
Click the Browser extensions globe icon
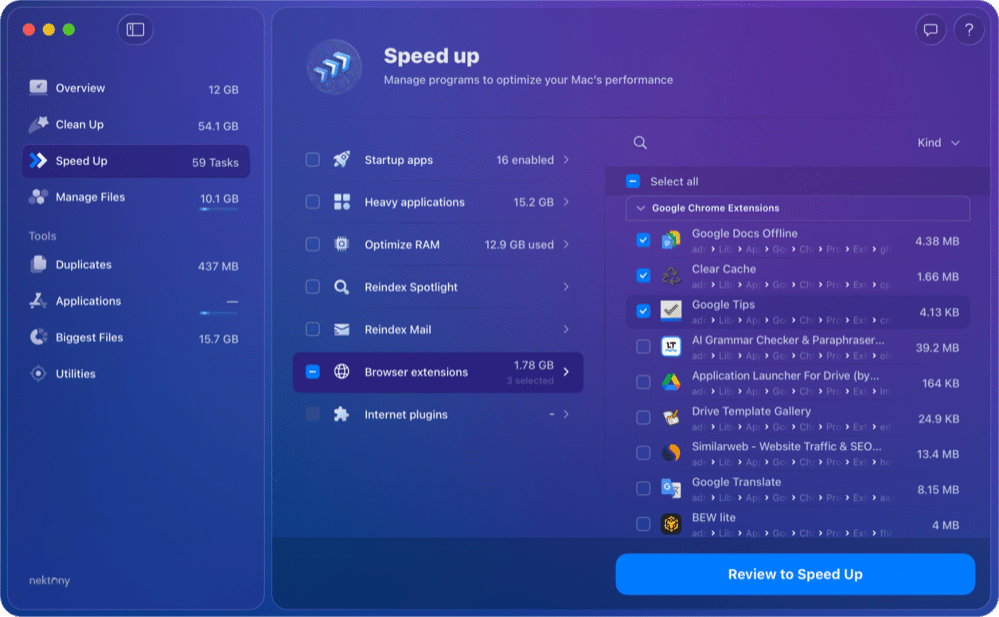pos(341,372)
